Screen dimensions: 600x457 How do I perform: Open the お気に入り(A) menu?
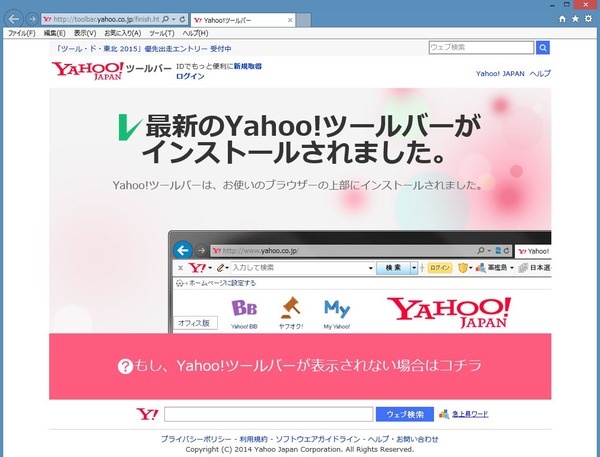122,33
